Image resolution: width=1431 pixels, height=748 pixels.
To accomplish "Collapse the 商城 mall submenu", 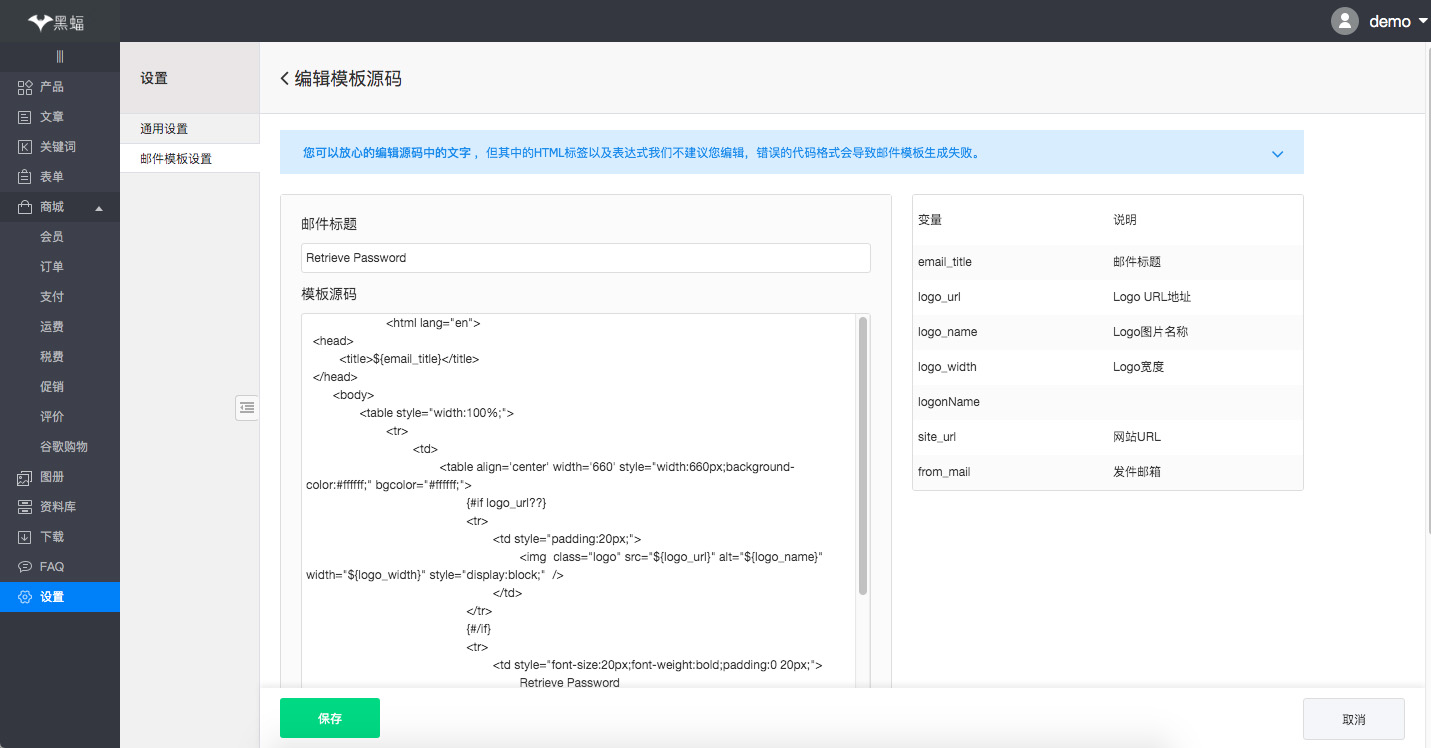I will [x=98, y=208].
